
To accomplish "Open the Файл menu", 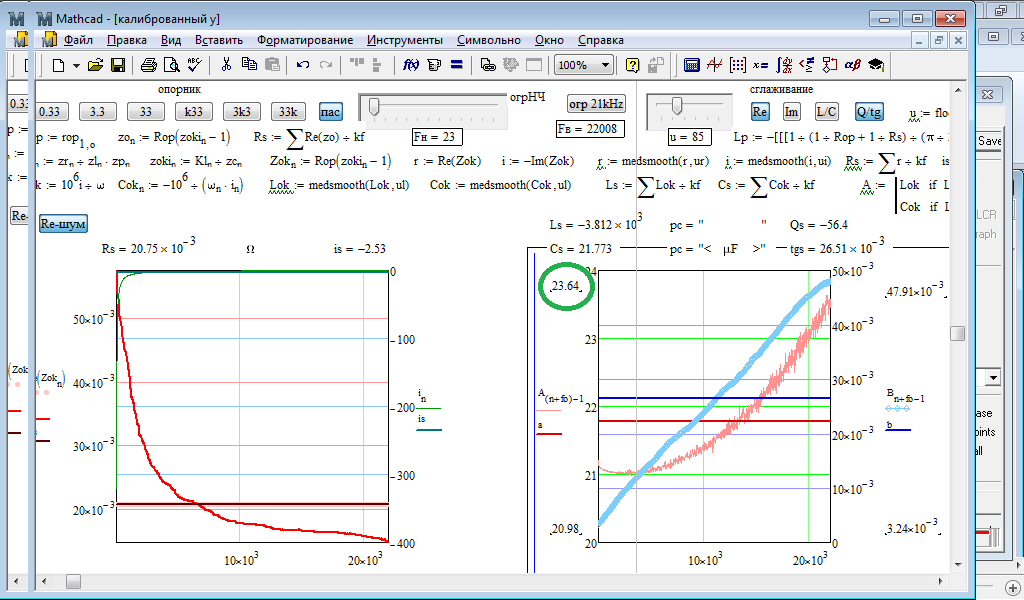I will [x=78, y=40].
